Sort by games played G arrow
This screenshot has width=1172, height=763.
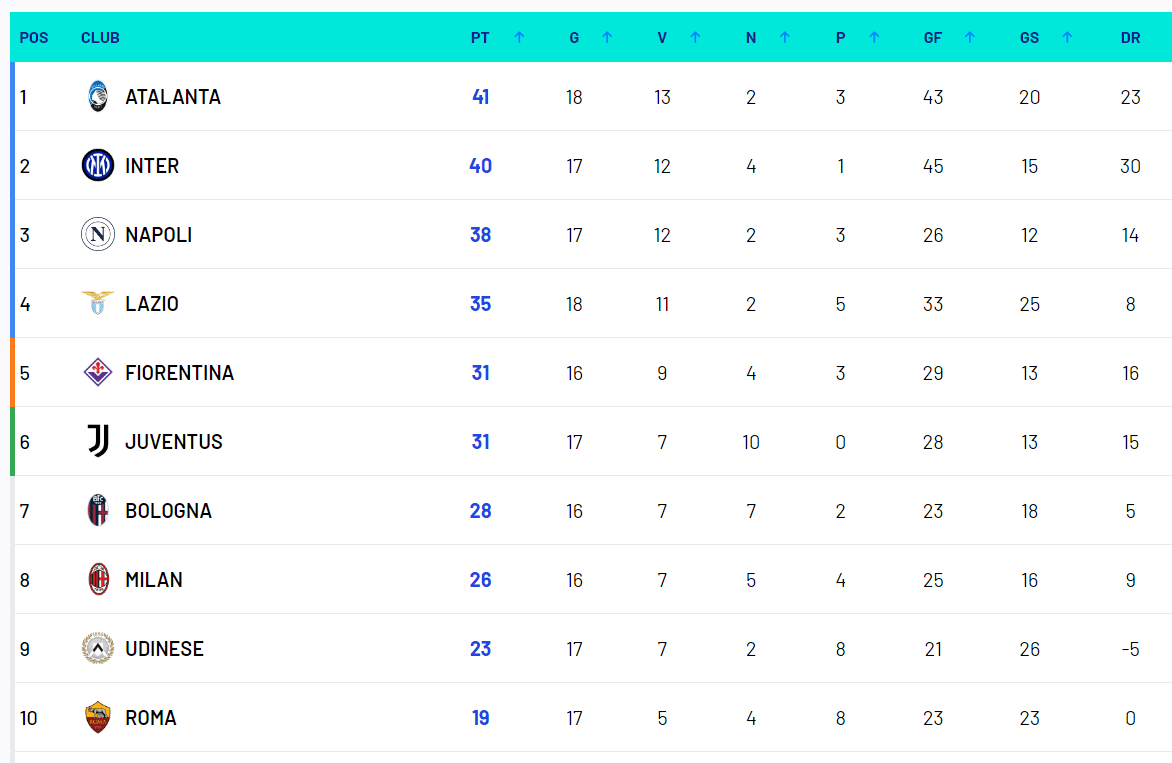pyautogui.click(x=607, y=38)
